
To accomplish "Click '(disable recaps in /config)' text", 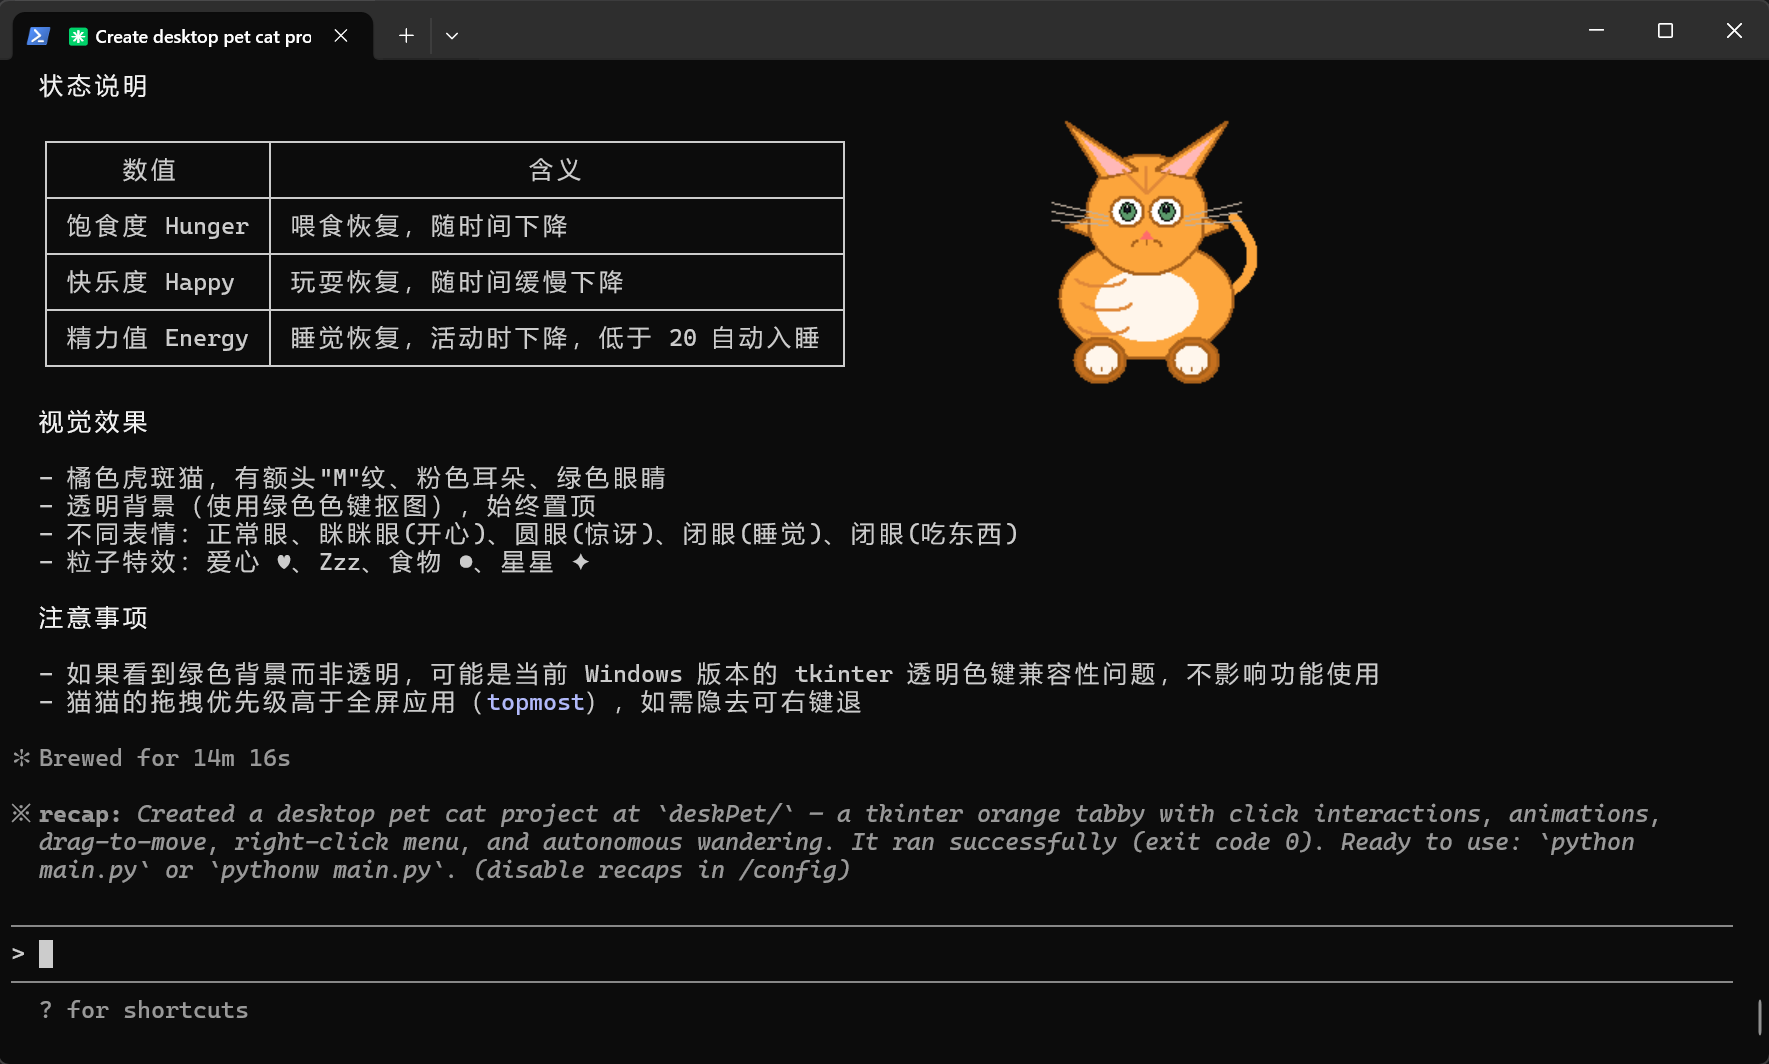I will [x=662, y=870].
